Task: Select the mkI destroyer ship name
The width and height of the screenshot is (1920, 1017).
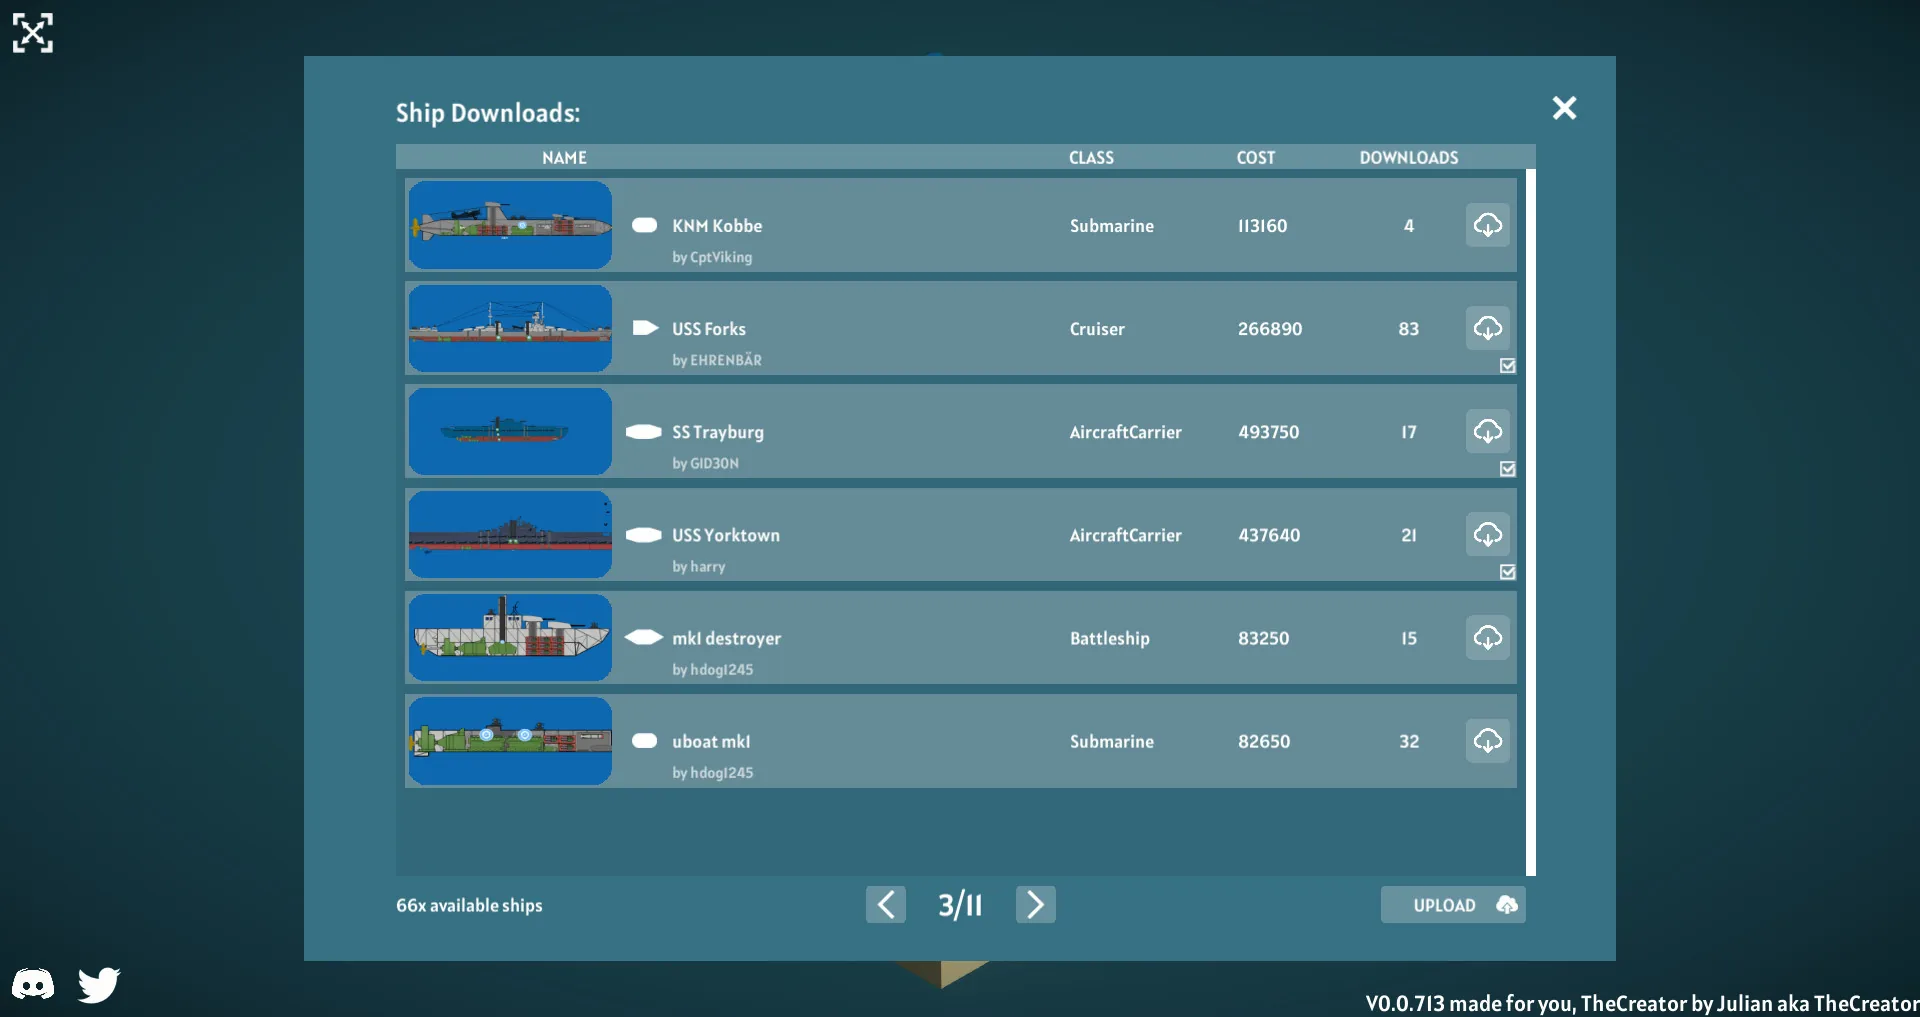Action: click(727, 638)
